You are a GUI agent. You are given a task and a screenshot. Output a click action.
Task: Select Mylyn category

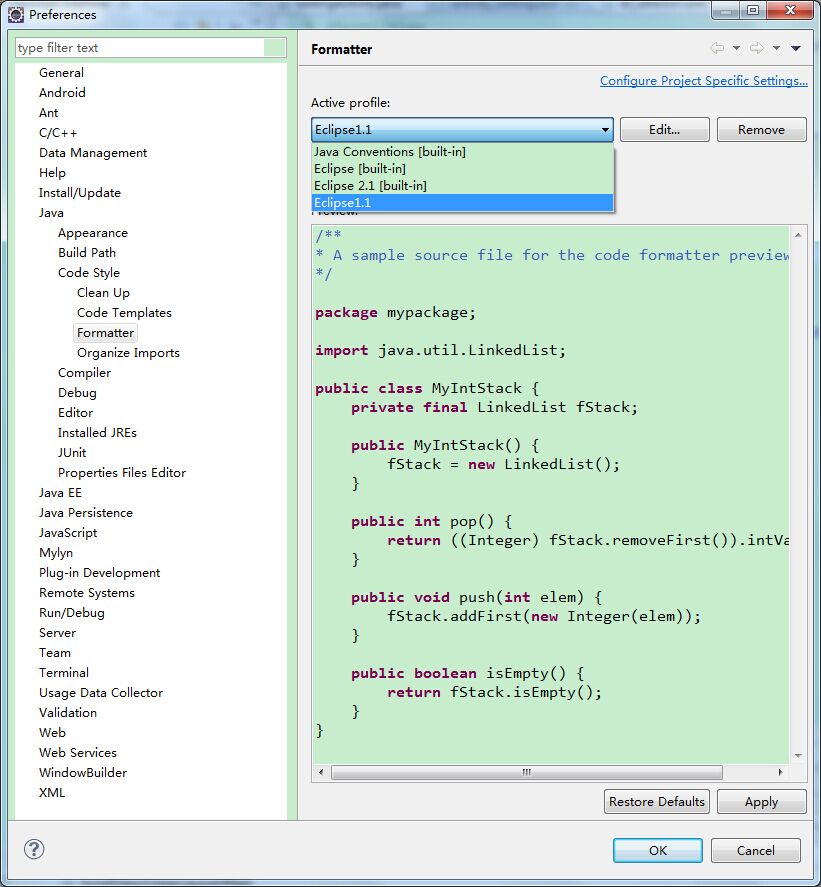click(x=55, y=553)
